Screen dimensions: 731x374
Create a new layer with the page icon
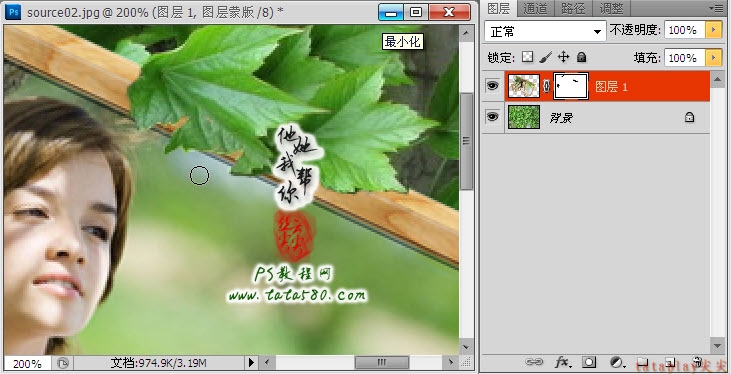pyautogui.click(x=670, y=362)
